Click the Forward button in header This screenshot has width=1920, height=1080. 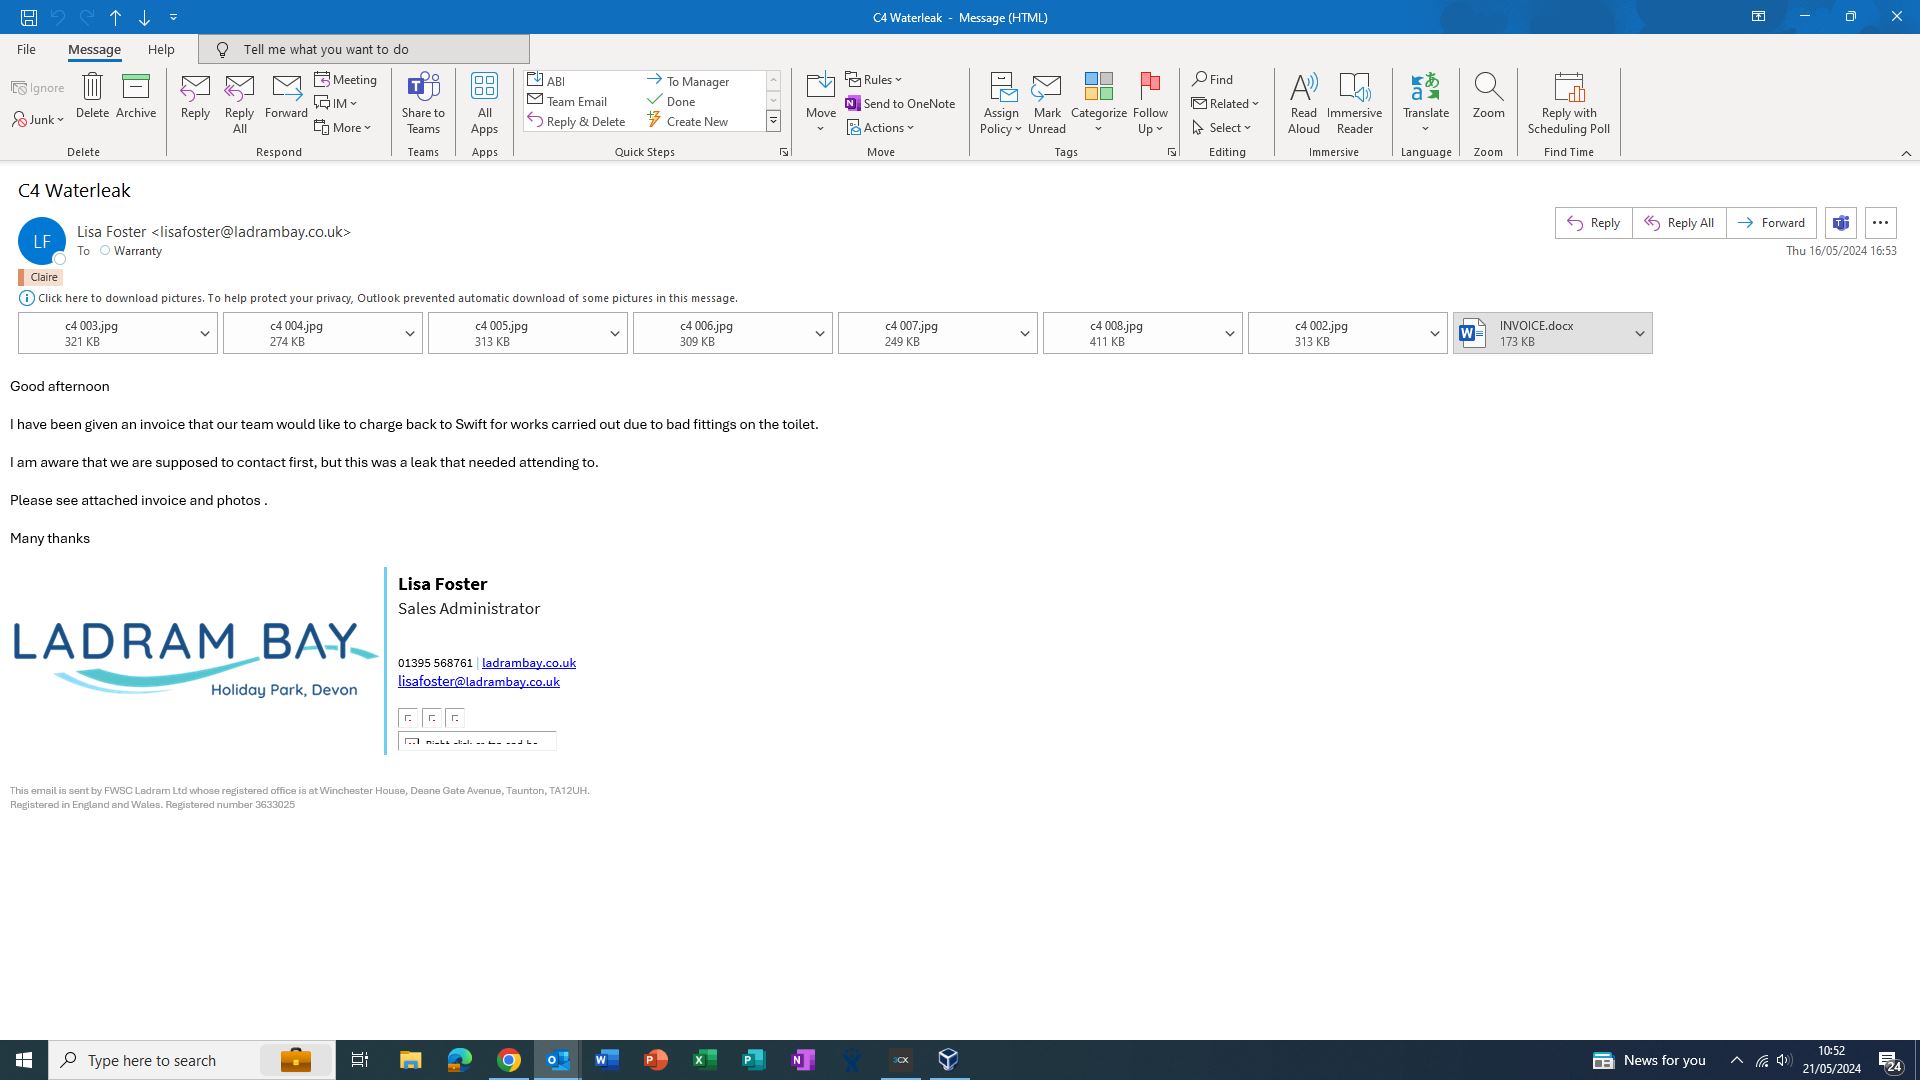click(x=1771, y=223)
